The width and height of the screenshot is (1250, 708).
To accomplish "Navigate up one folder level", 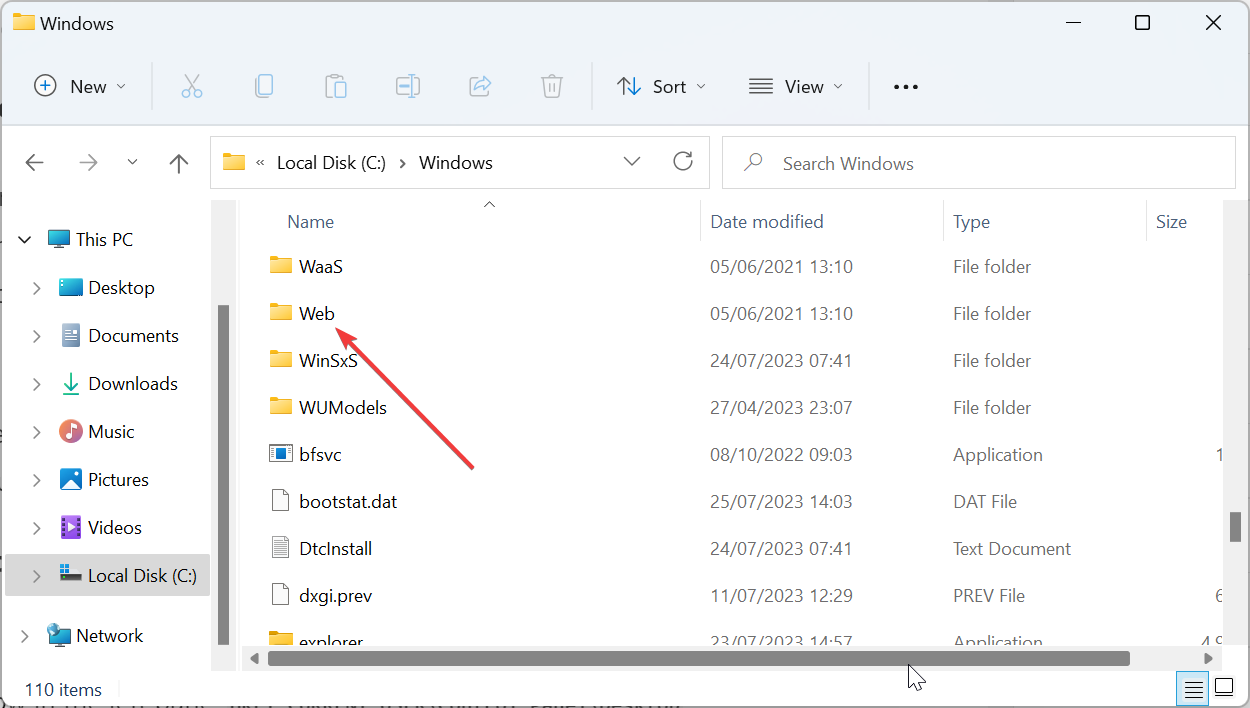I will (x=178, y=162).
